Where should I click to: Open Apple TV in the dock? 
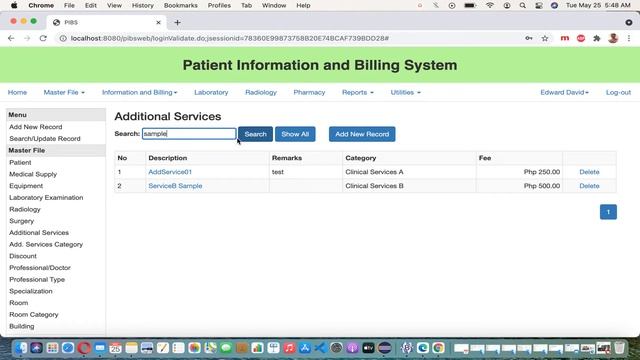pos(368,348)
